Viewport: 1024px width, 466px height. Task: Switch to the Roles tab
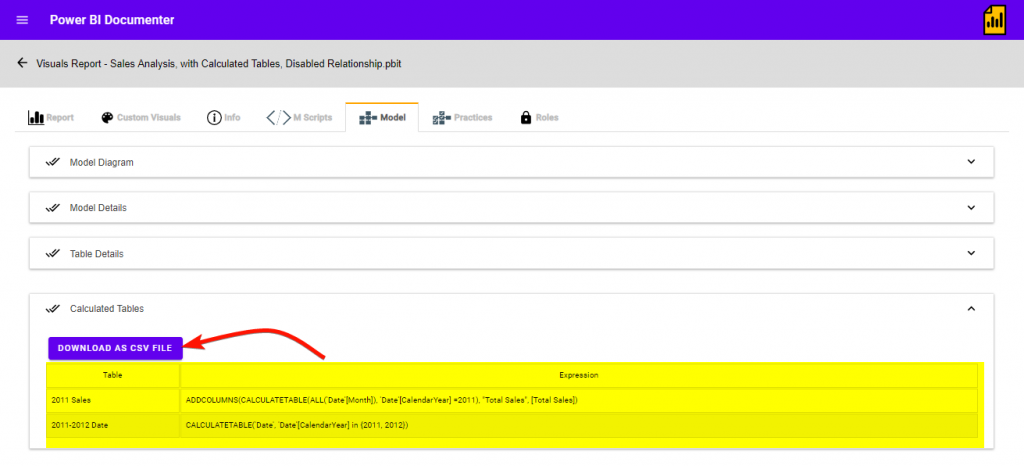pyautogui.click(x=539, y=117)
